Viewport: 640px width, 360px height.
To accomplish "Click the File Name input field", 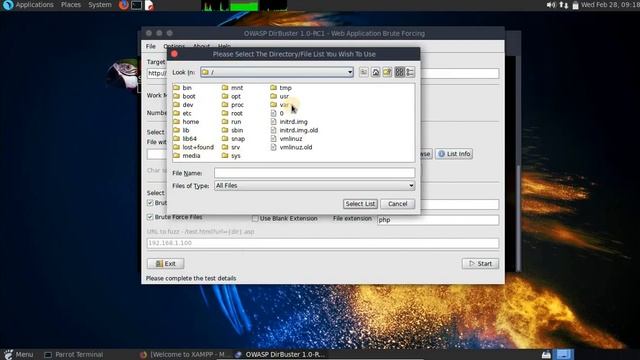I will (x=314, y=173).
